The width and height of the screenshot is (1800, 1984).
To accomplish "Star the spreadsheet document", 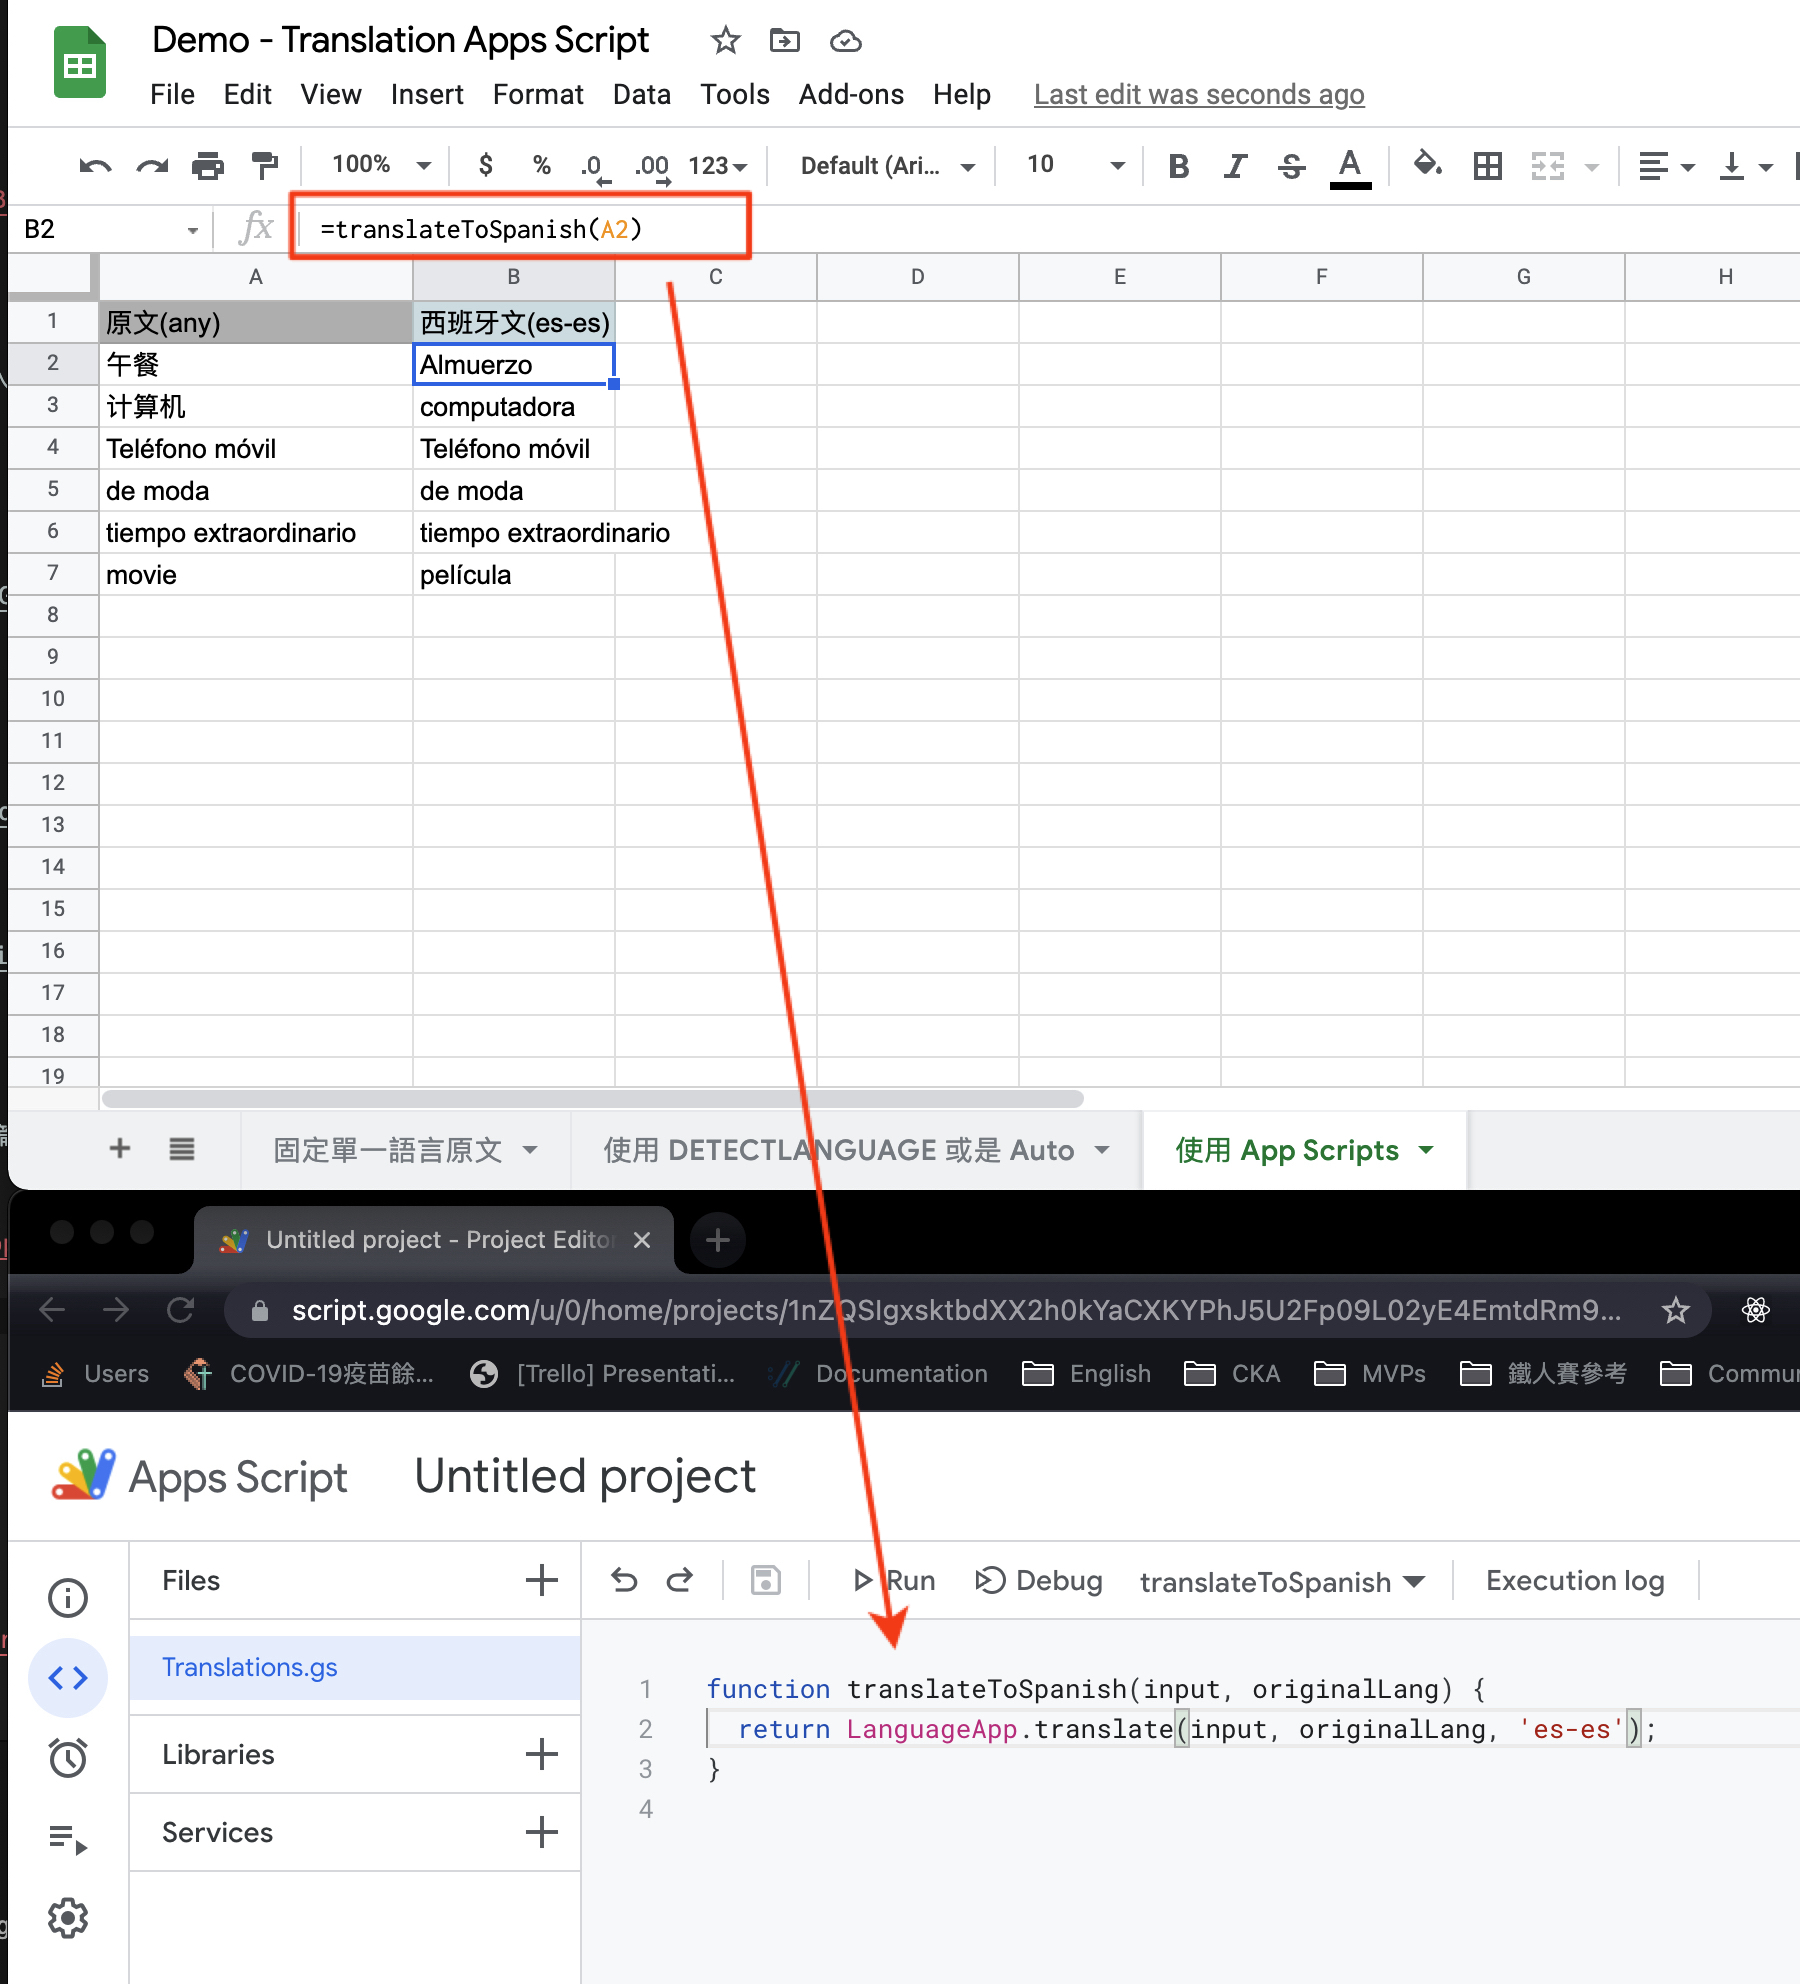I will [x=725, y=41].
